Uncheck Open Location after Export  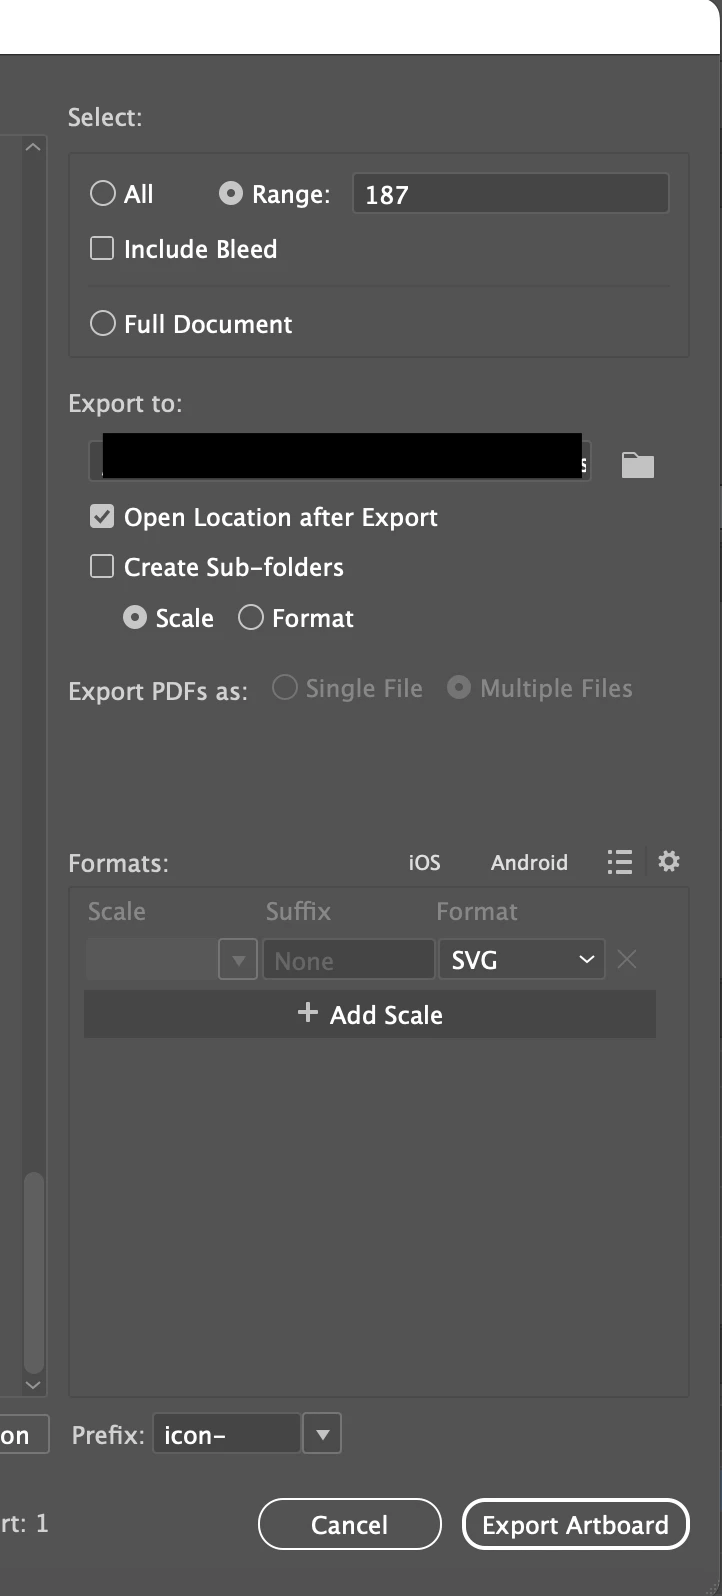(x=102, y=516)
